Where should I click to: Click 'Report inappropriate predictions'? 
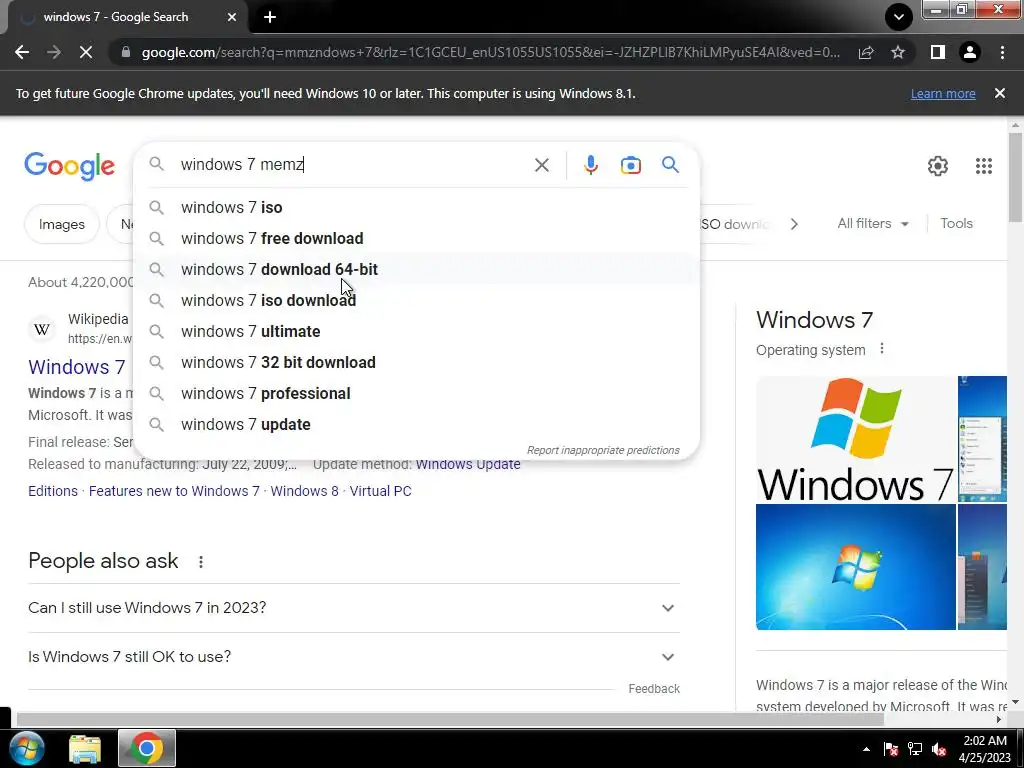603,450
